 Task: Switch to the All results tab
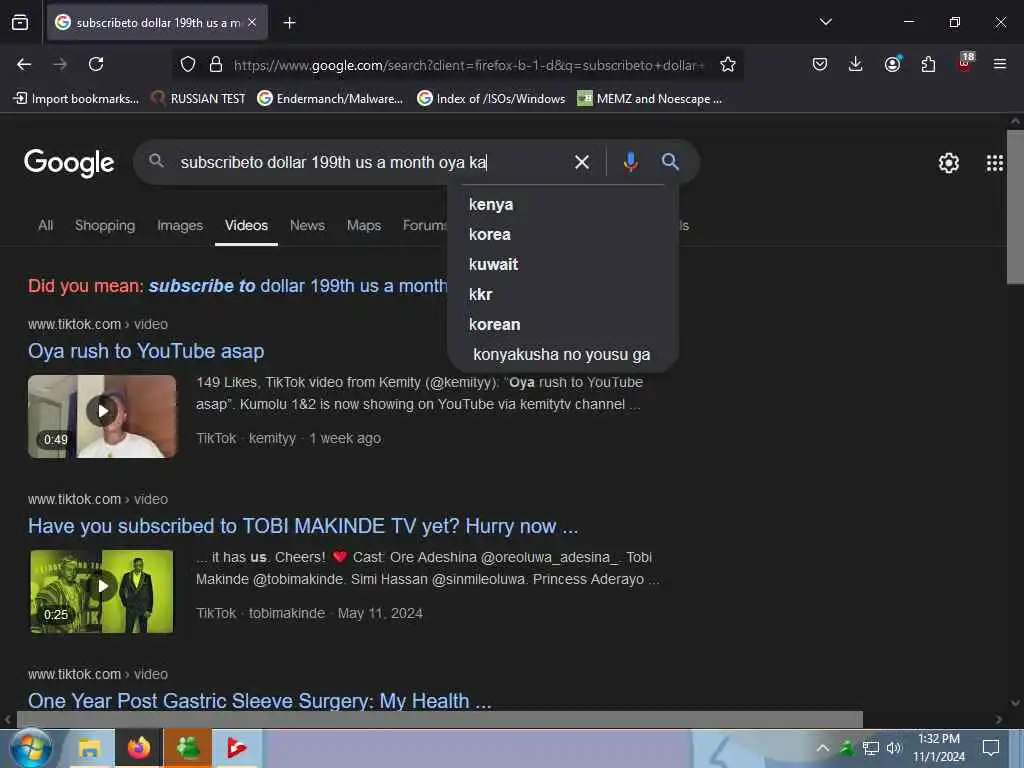coord(46,225)
